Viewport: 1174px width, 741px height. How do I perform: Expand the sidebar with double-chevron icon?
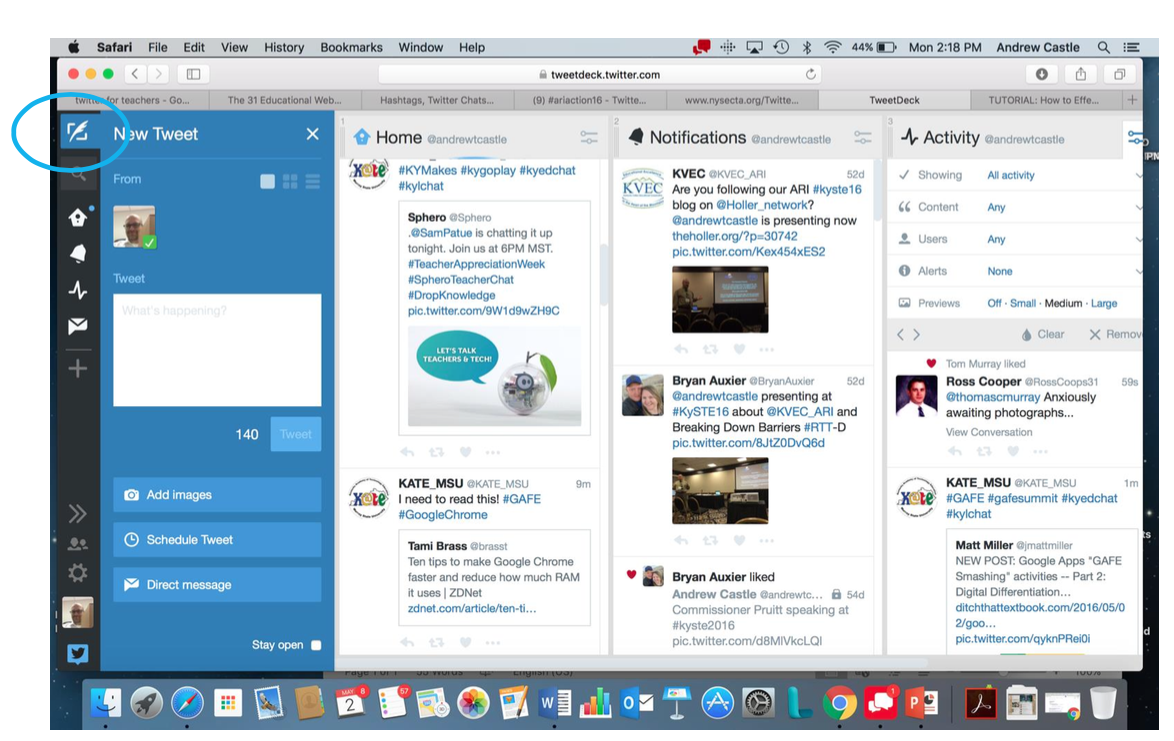point(78,513)
